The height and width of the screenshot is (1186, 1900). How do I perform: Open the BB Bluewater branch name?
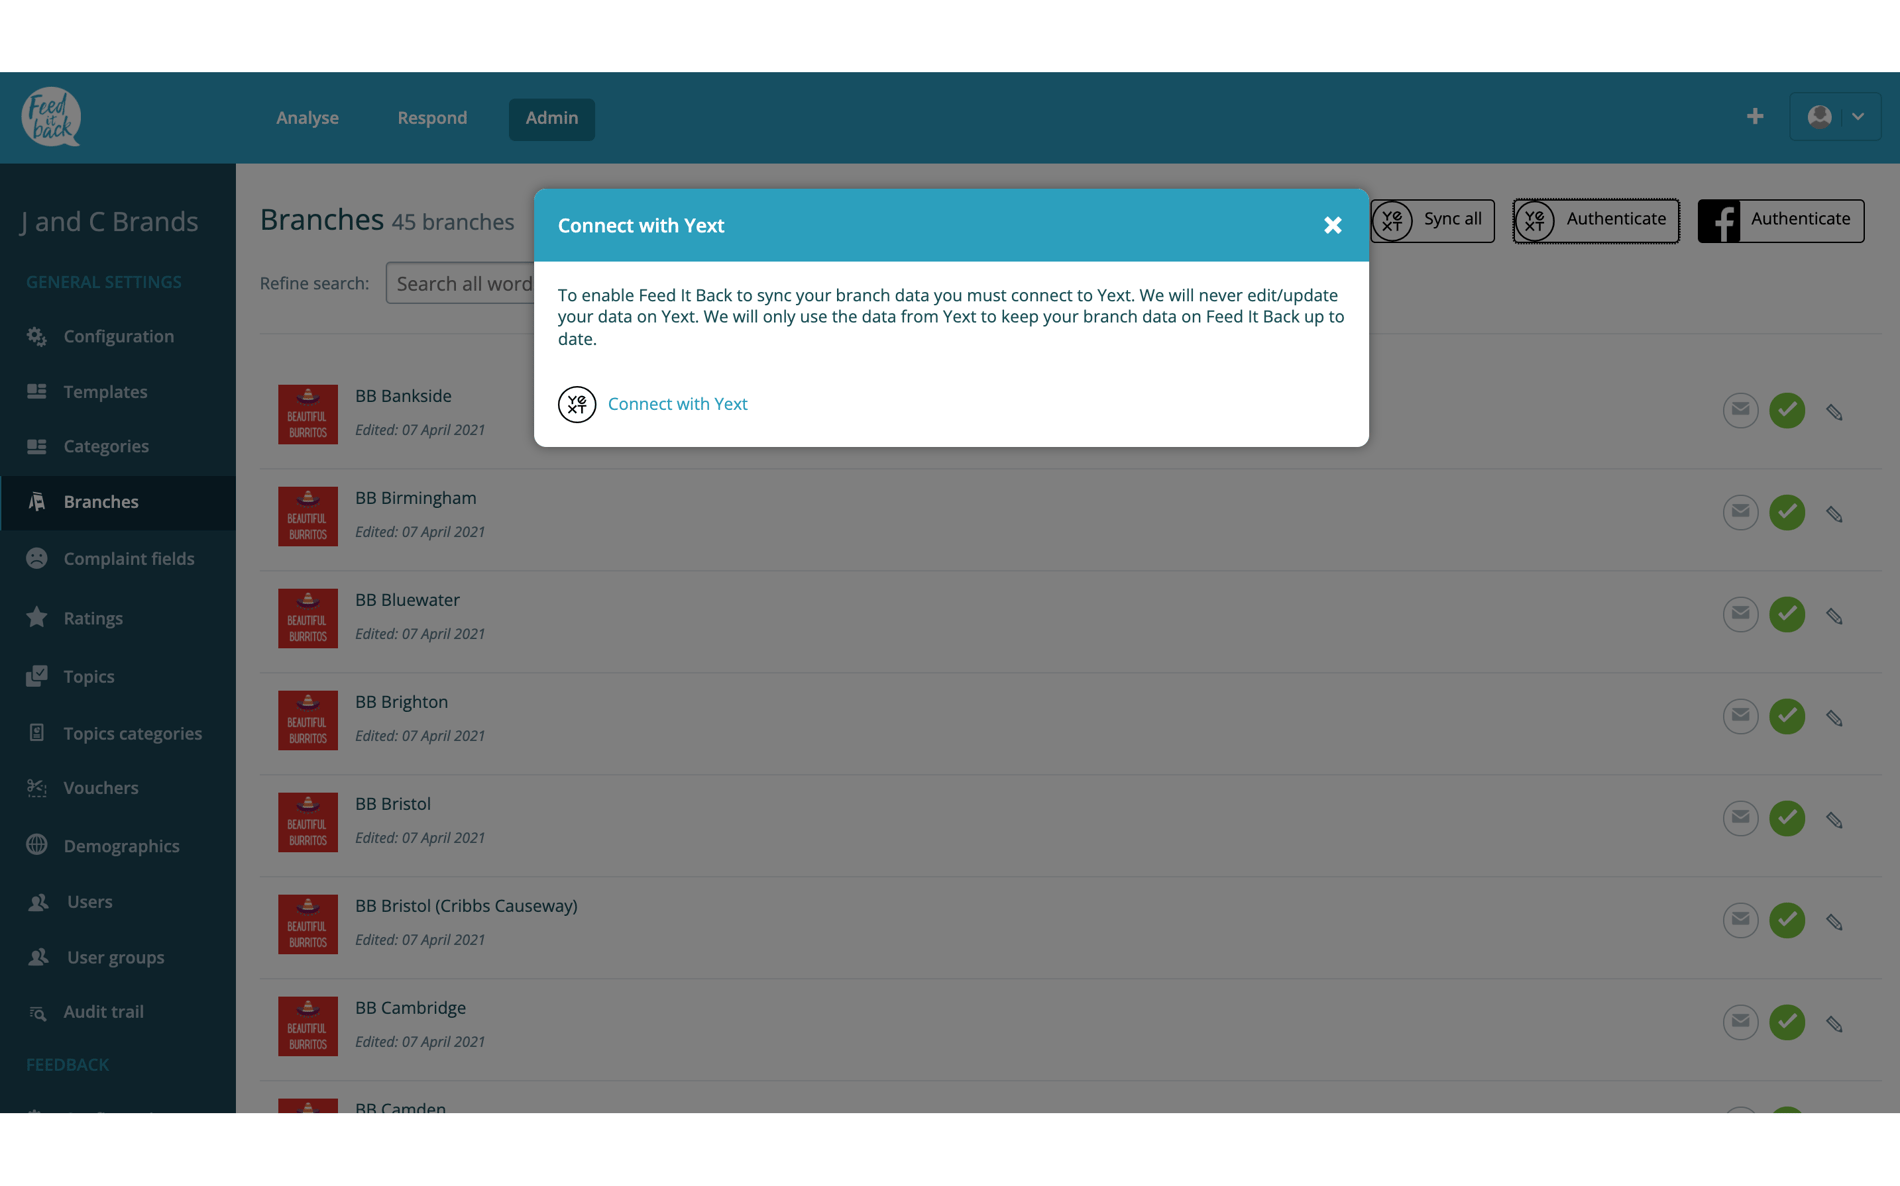pyautogui.click(x=407, y=600)
